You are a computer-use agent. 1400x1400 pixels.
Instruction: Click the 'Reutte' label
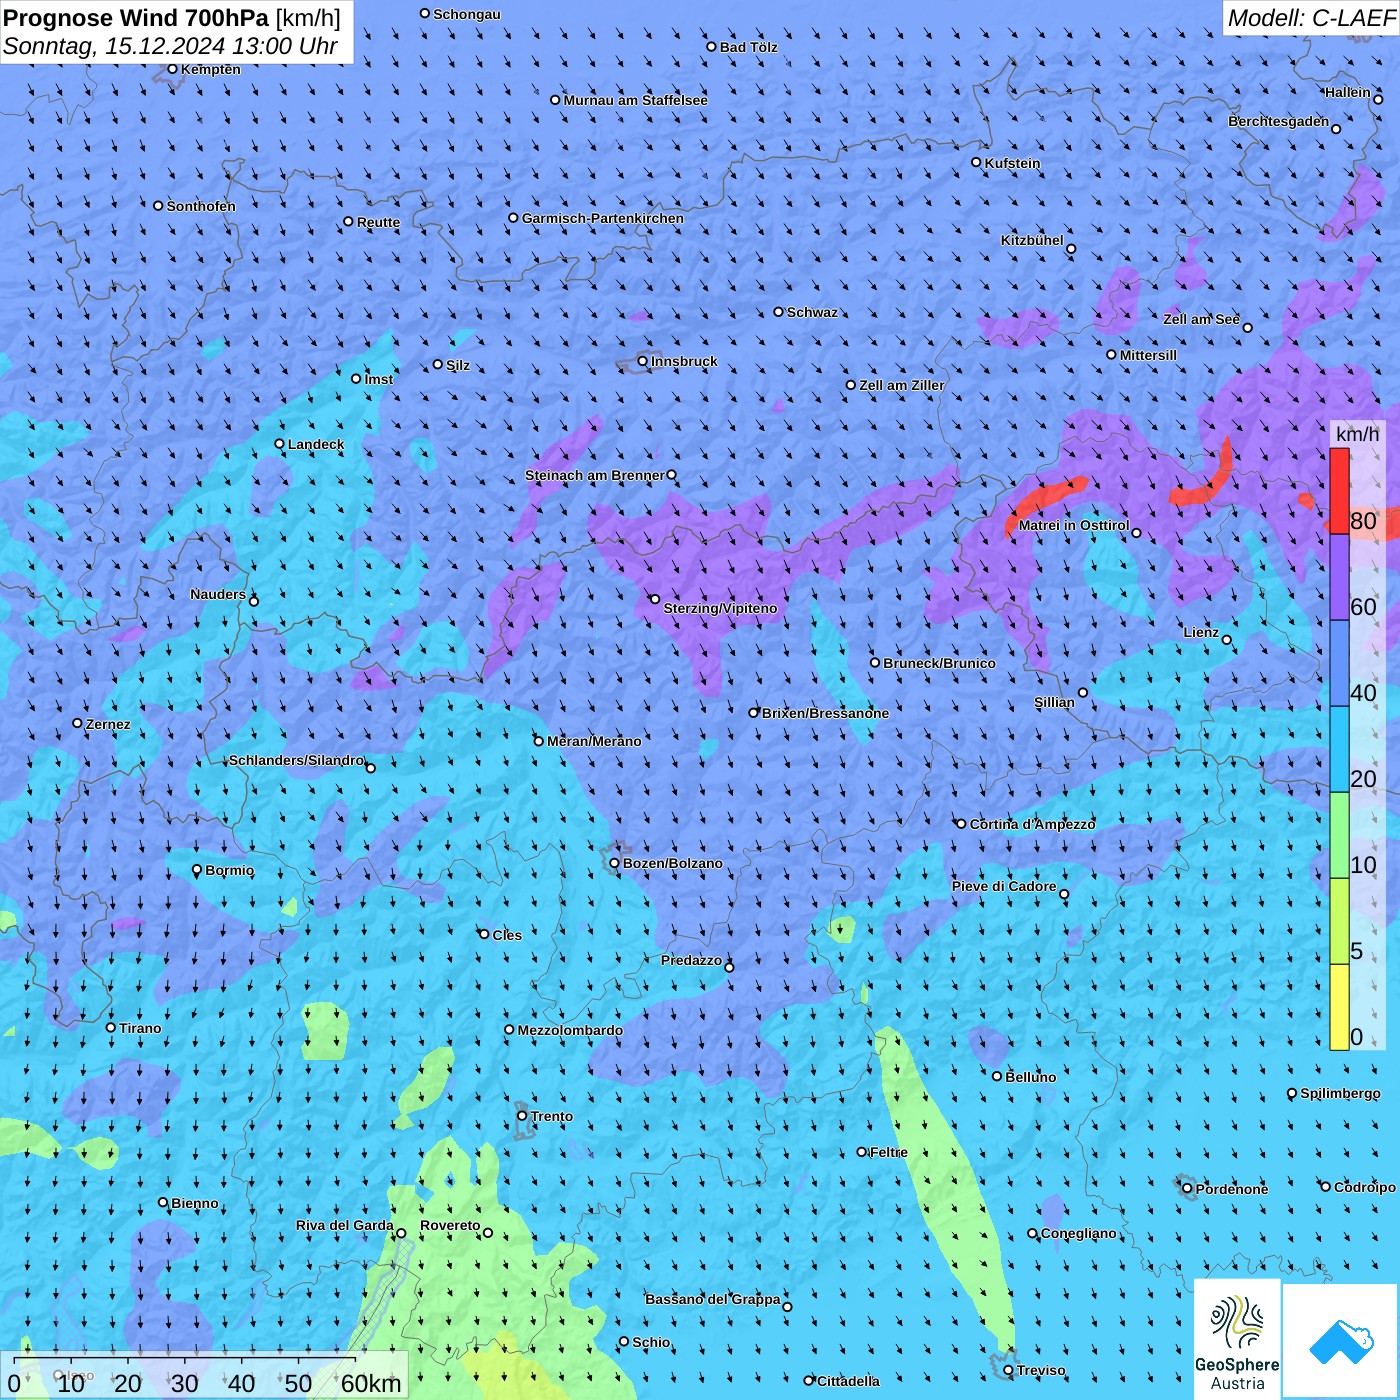(x=378, y=222)
